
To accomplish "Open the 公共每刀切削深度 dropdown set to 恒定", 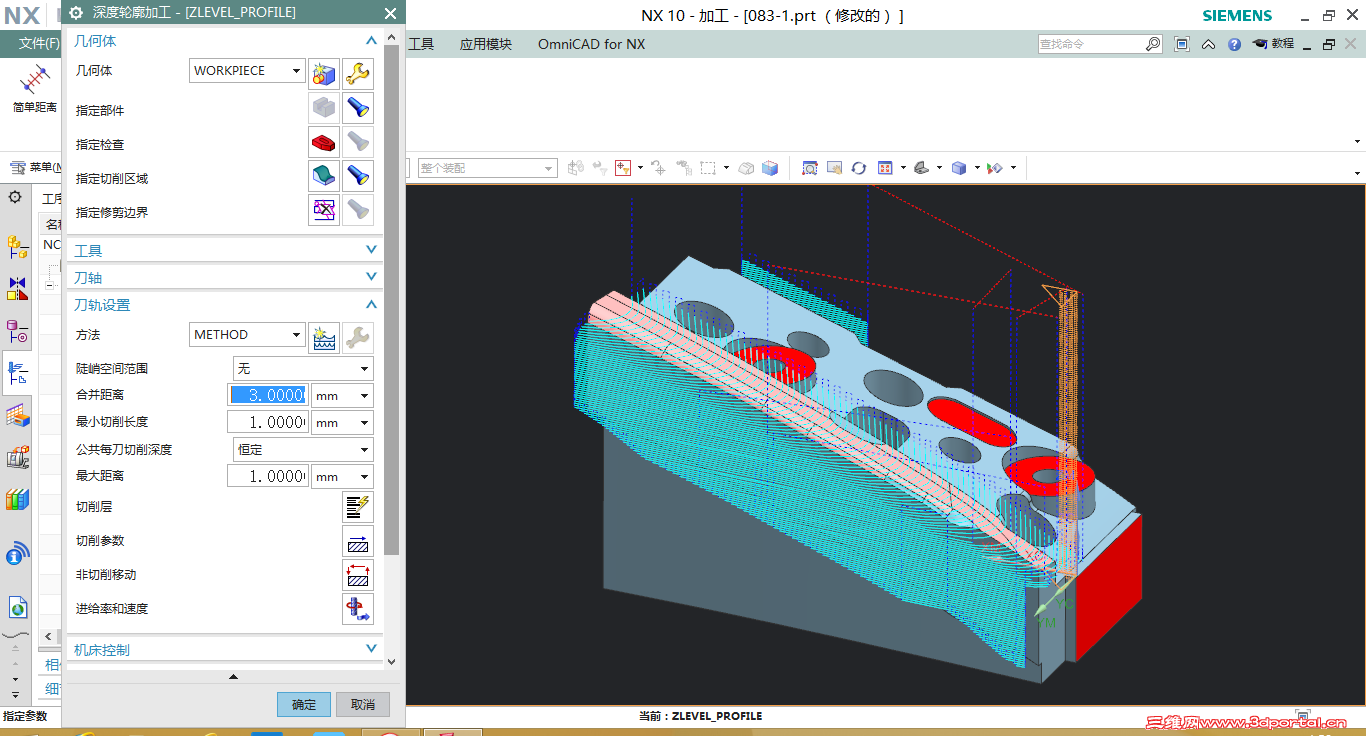I will coord(302,450).
